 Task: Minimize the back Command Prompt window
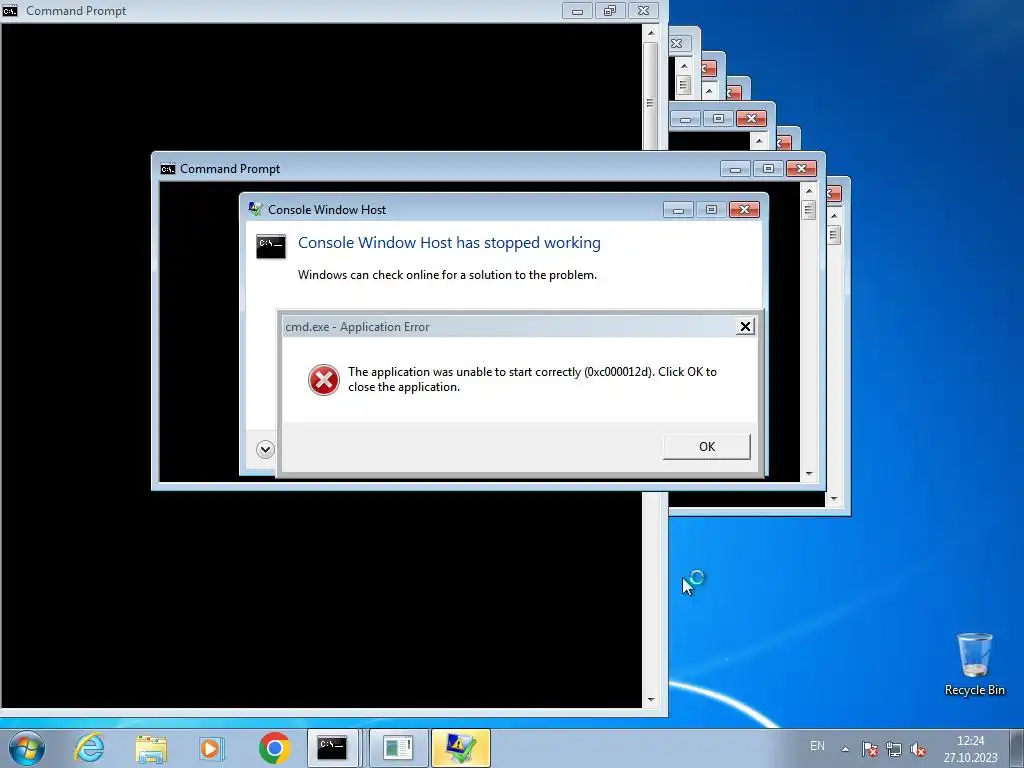coord(577,11)
